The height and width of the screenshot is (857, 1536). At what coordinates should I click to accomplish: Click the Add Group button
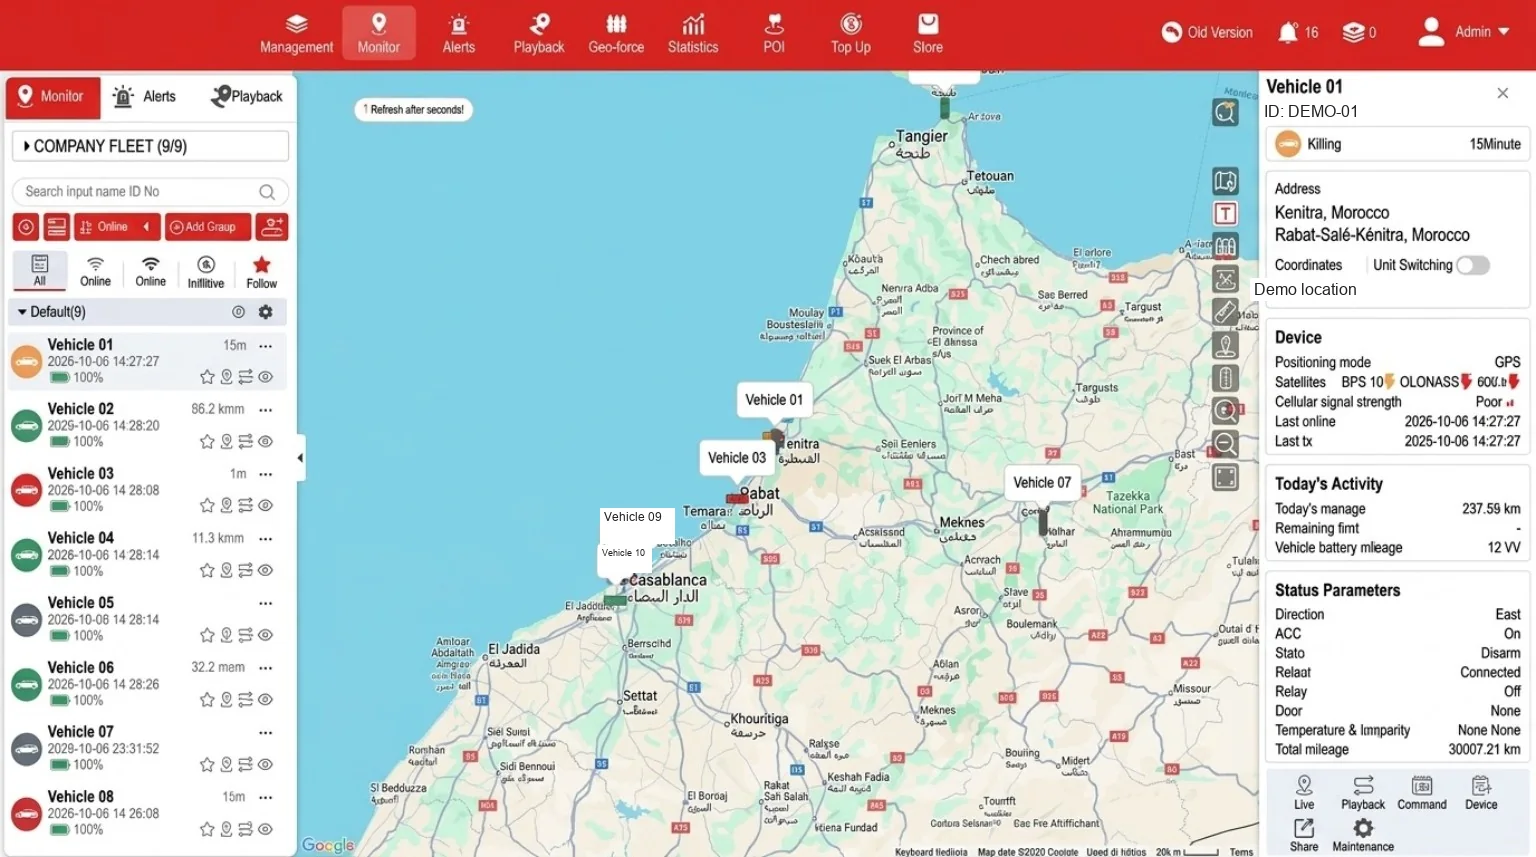[208, 227]
